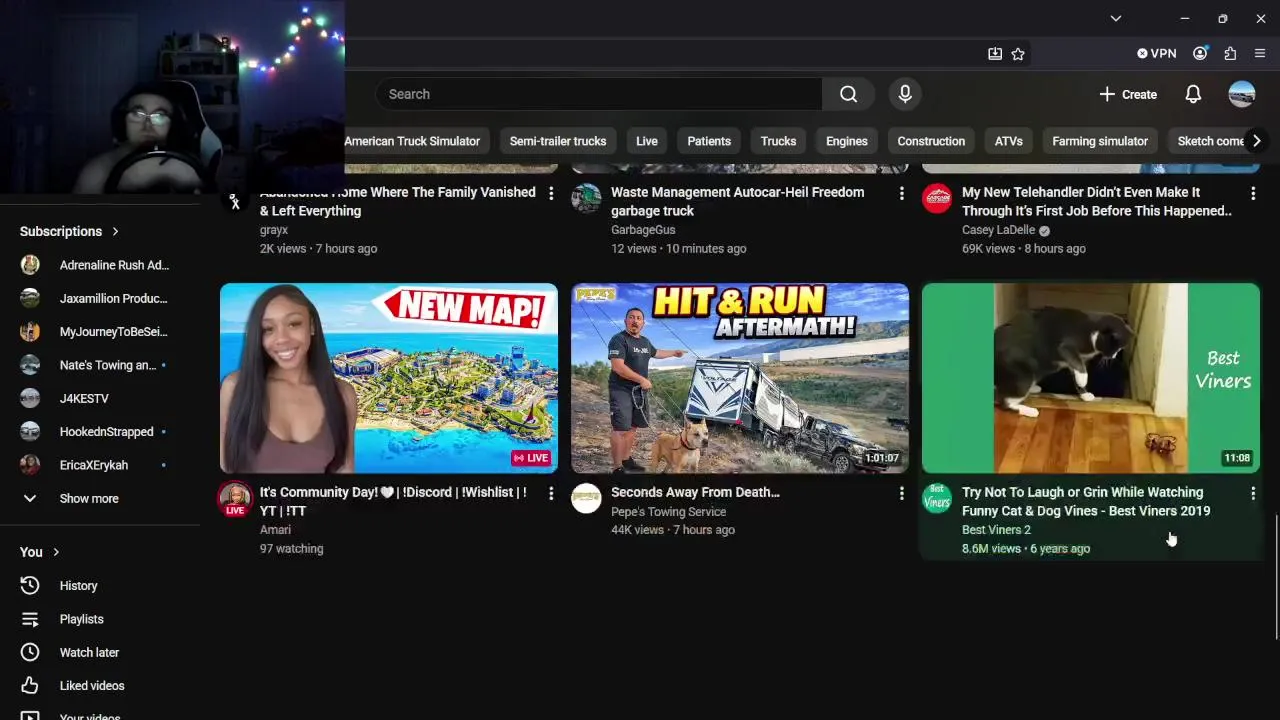Open HookednStrapped subscription
This screenshot has height=720, width=1280.
[100, 432]
